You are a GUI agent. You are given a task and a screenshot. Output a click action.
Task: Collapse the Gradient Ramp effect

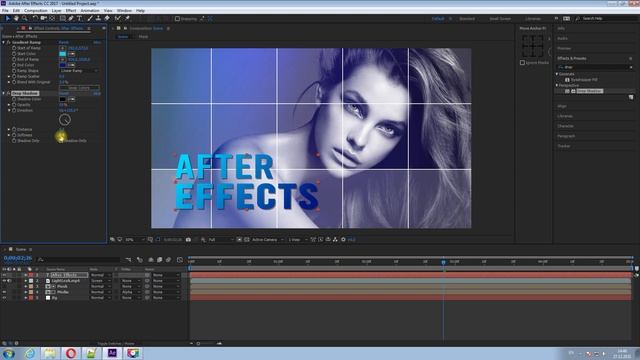point(4,42)
